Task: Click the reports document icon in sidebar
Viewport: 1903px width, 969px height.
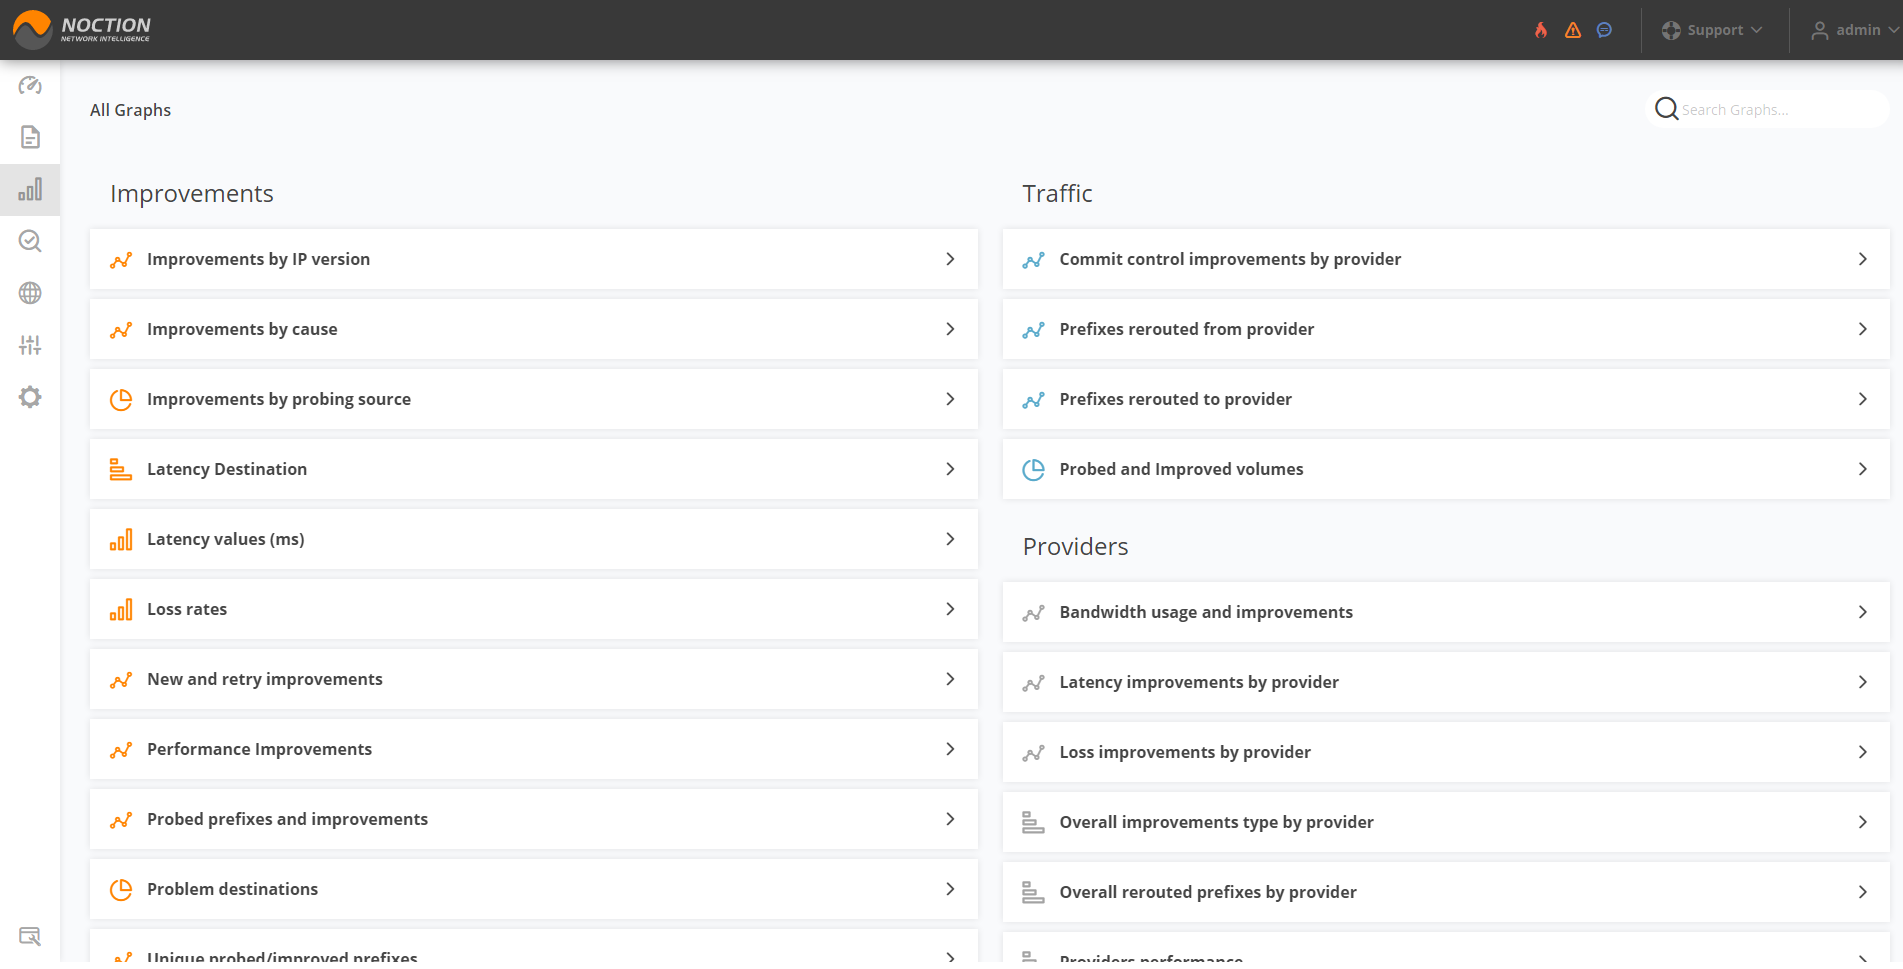Action: 30,137
